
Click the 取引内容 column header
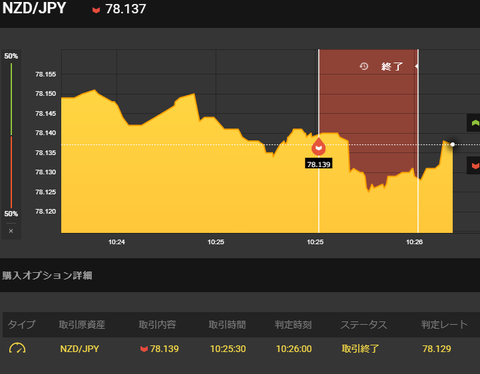tap(157, 324)
